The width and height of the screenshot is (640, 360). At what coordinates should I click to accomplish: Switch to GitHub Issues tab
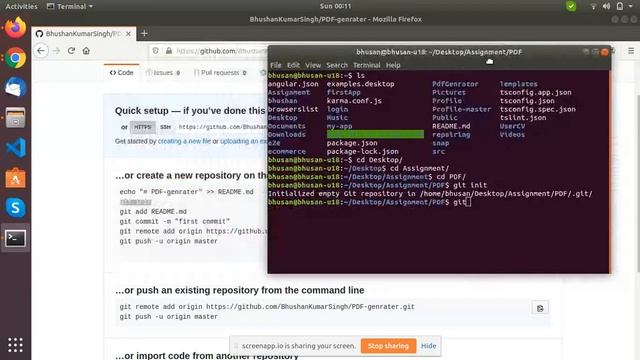click(163, 73)
